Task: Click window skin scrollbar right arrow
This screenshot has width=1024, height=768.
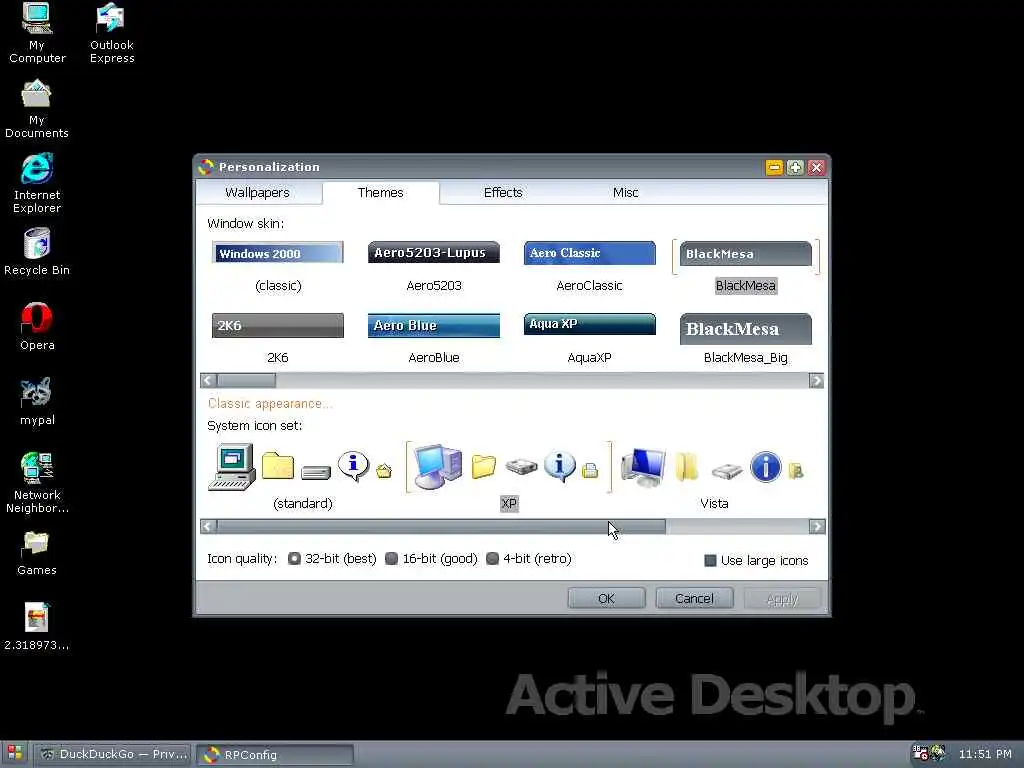Action: 816,380
